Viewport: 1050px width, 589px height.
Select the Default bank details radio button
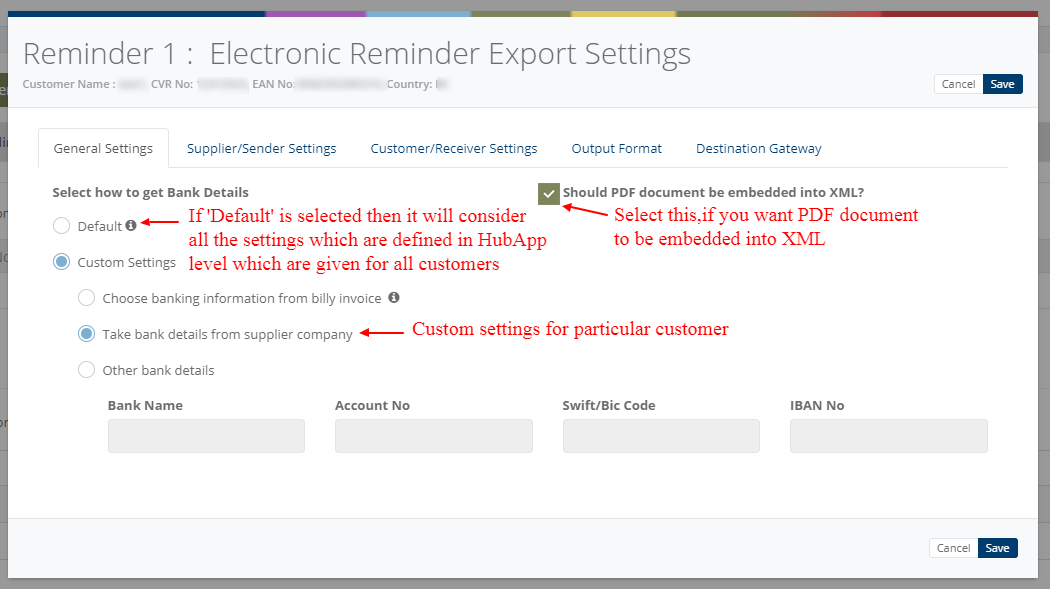pyautogui.click(x=62, y=226)
